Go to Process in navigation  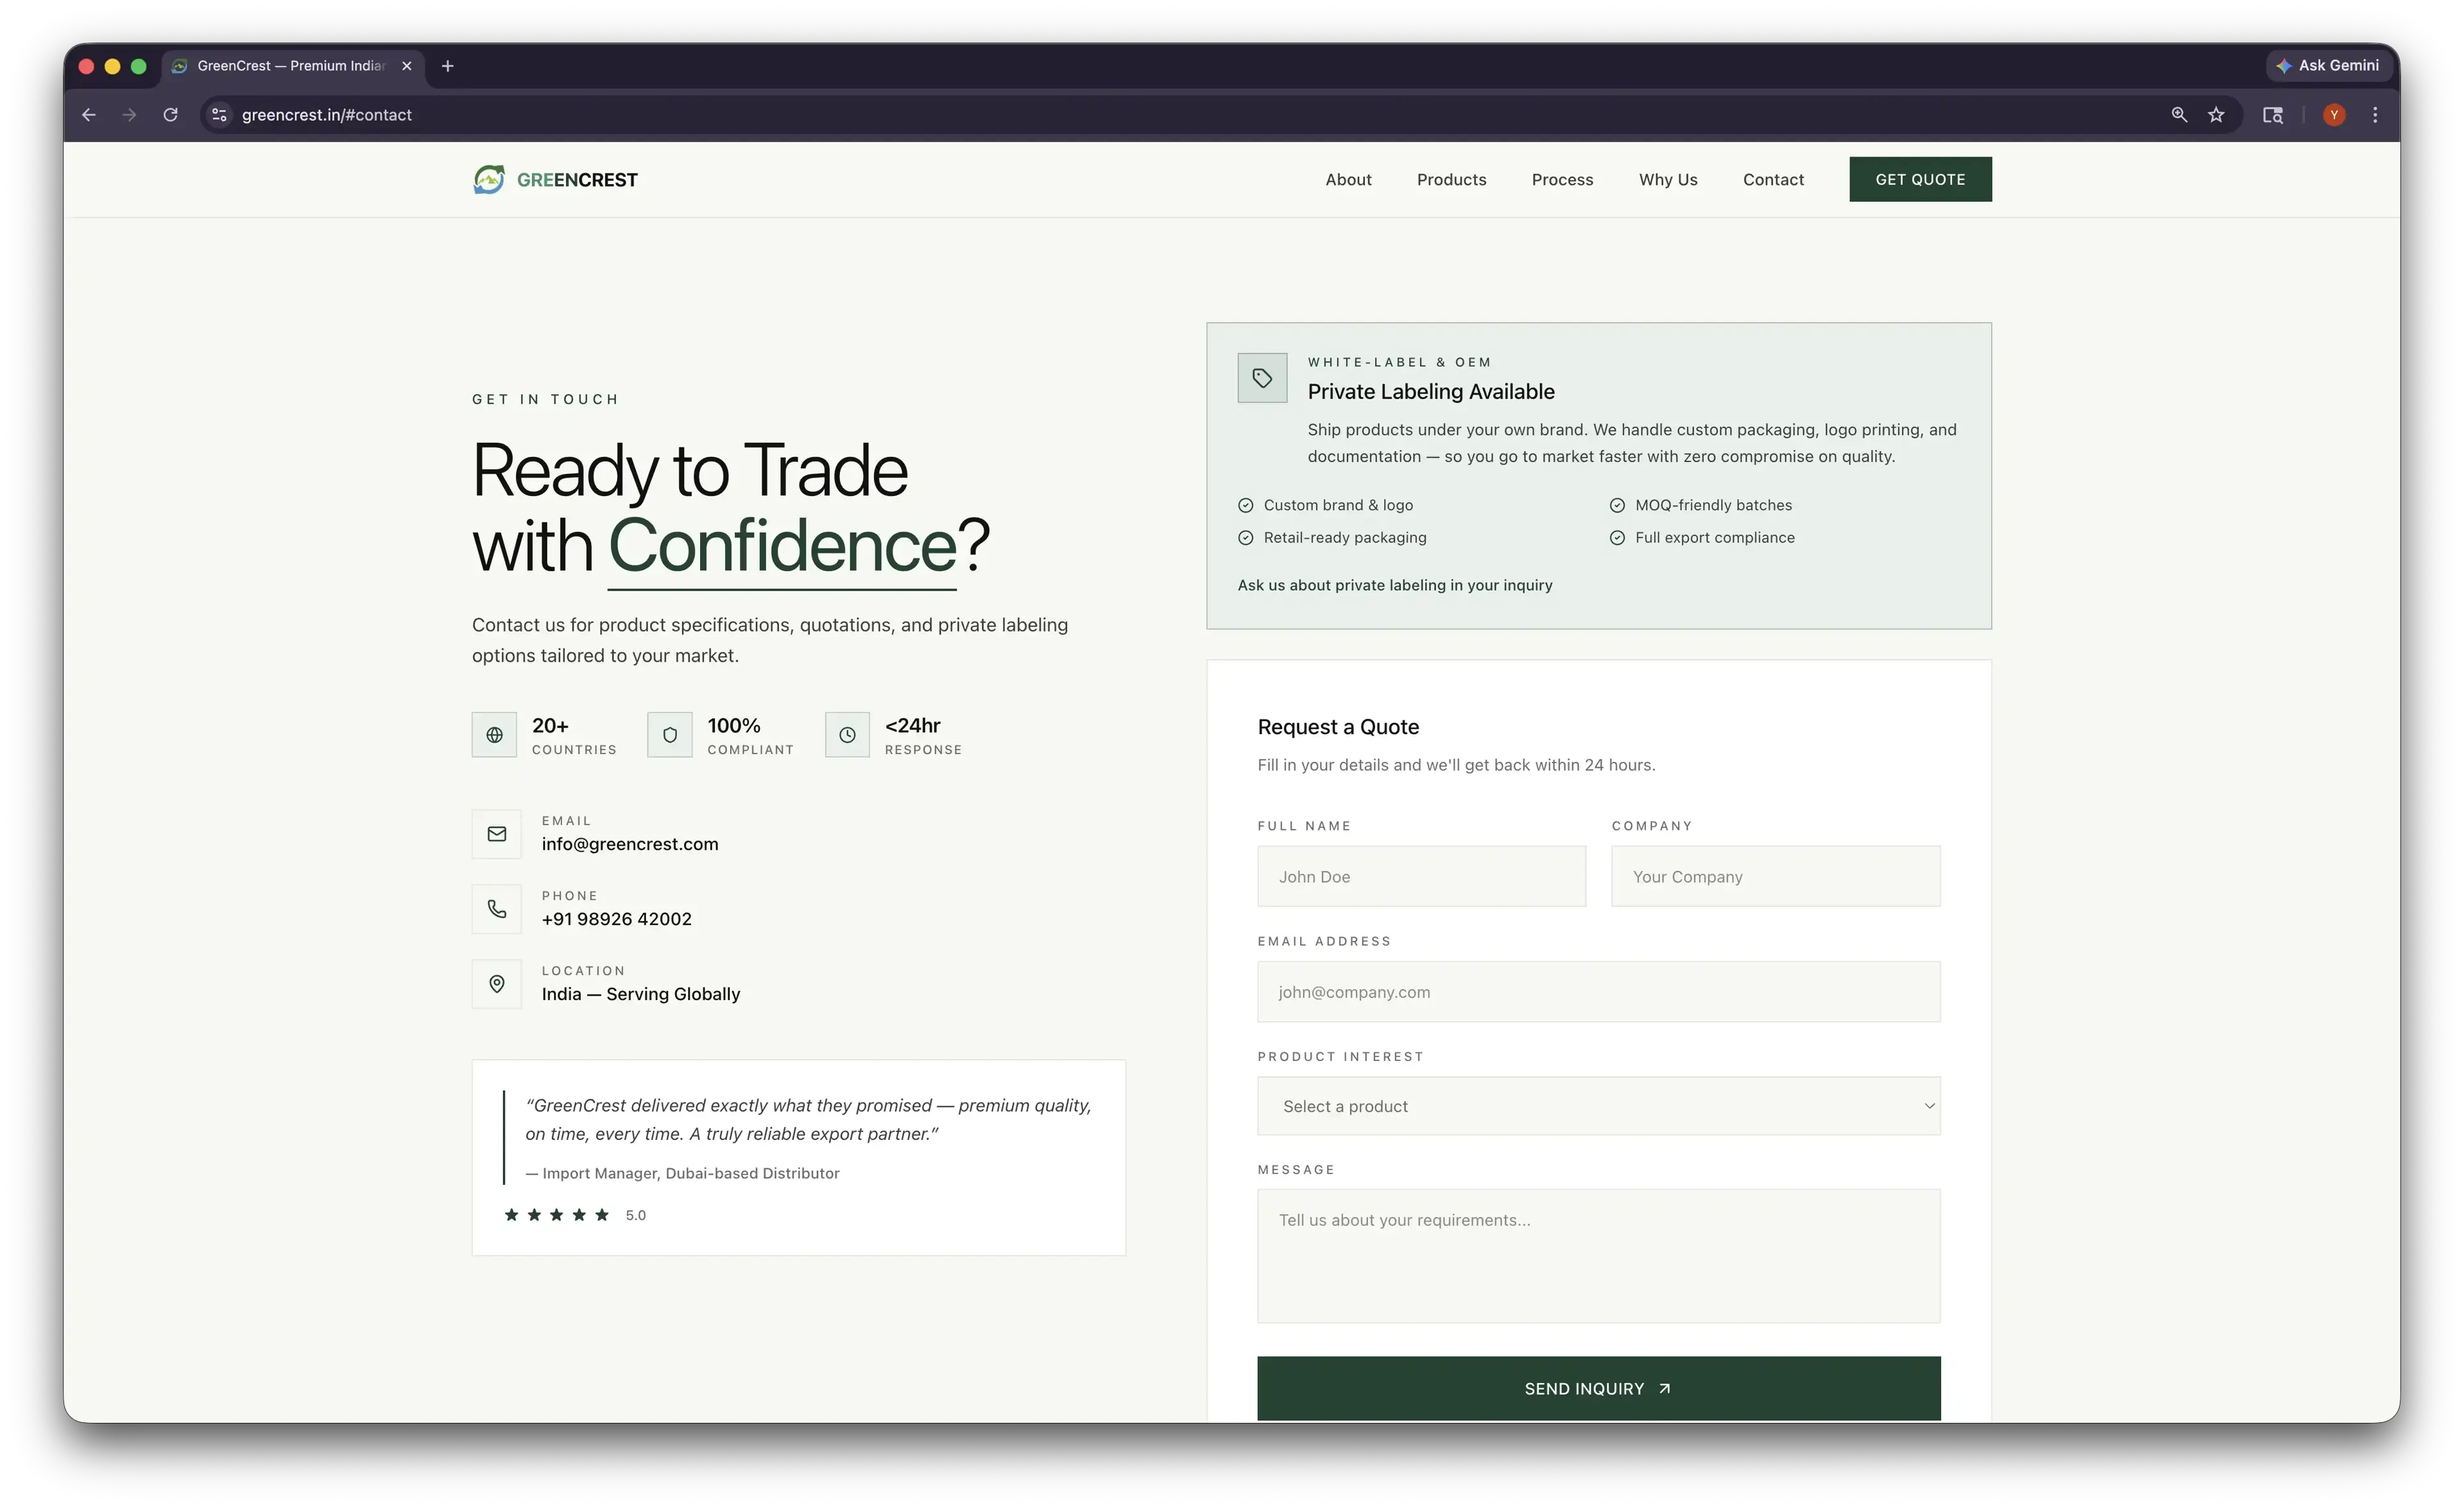(1562, 180)
